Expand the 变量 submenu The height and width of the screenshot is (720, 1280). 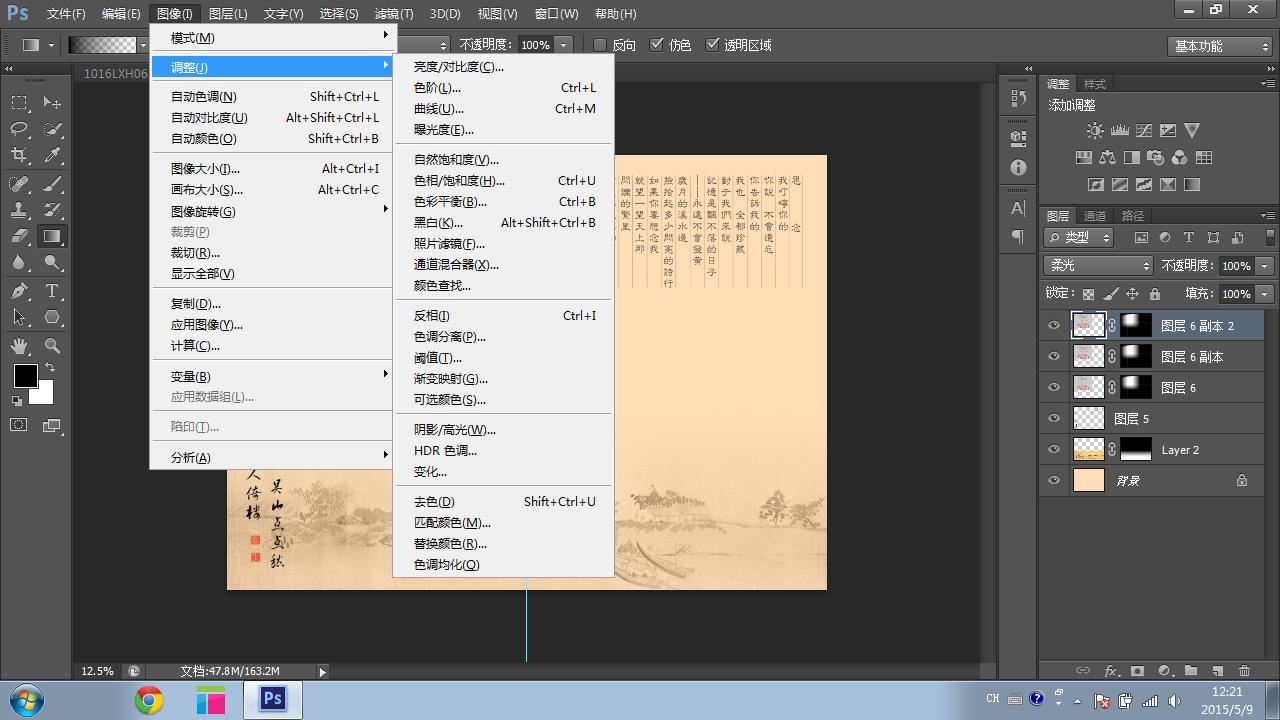pos(273,376)
